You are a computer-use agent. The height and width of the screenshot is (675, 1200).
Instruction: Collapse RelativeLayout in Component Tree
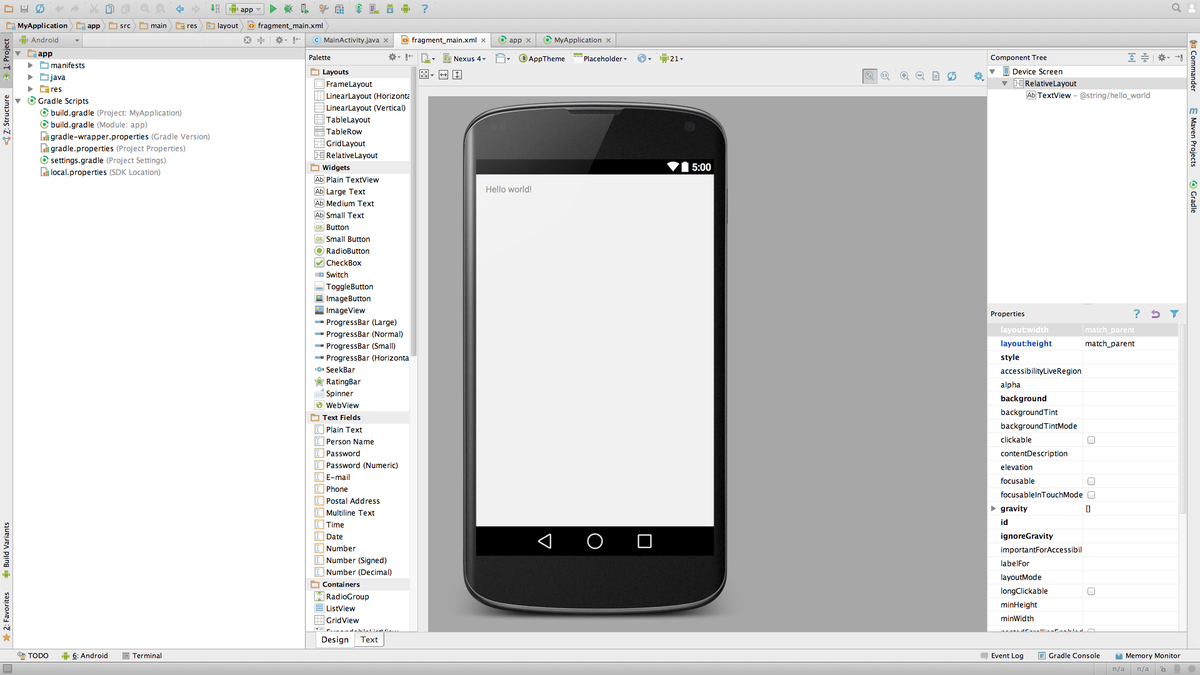click(x=1005, y=84)
